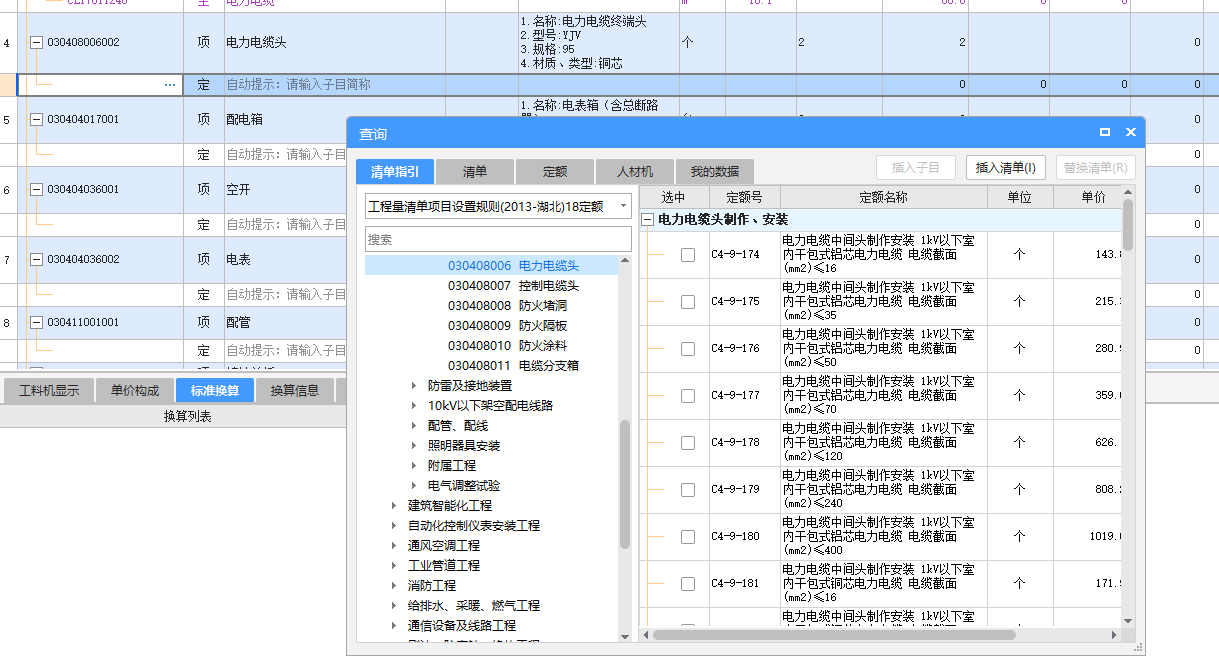Select the C4-9-179 checkbox
1219x667 pixels.
pyautogui.click(x=688, y=490)
